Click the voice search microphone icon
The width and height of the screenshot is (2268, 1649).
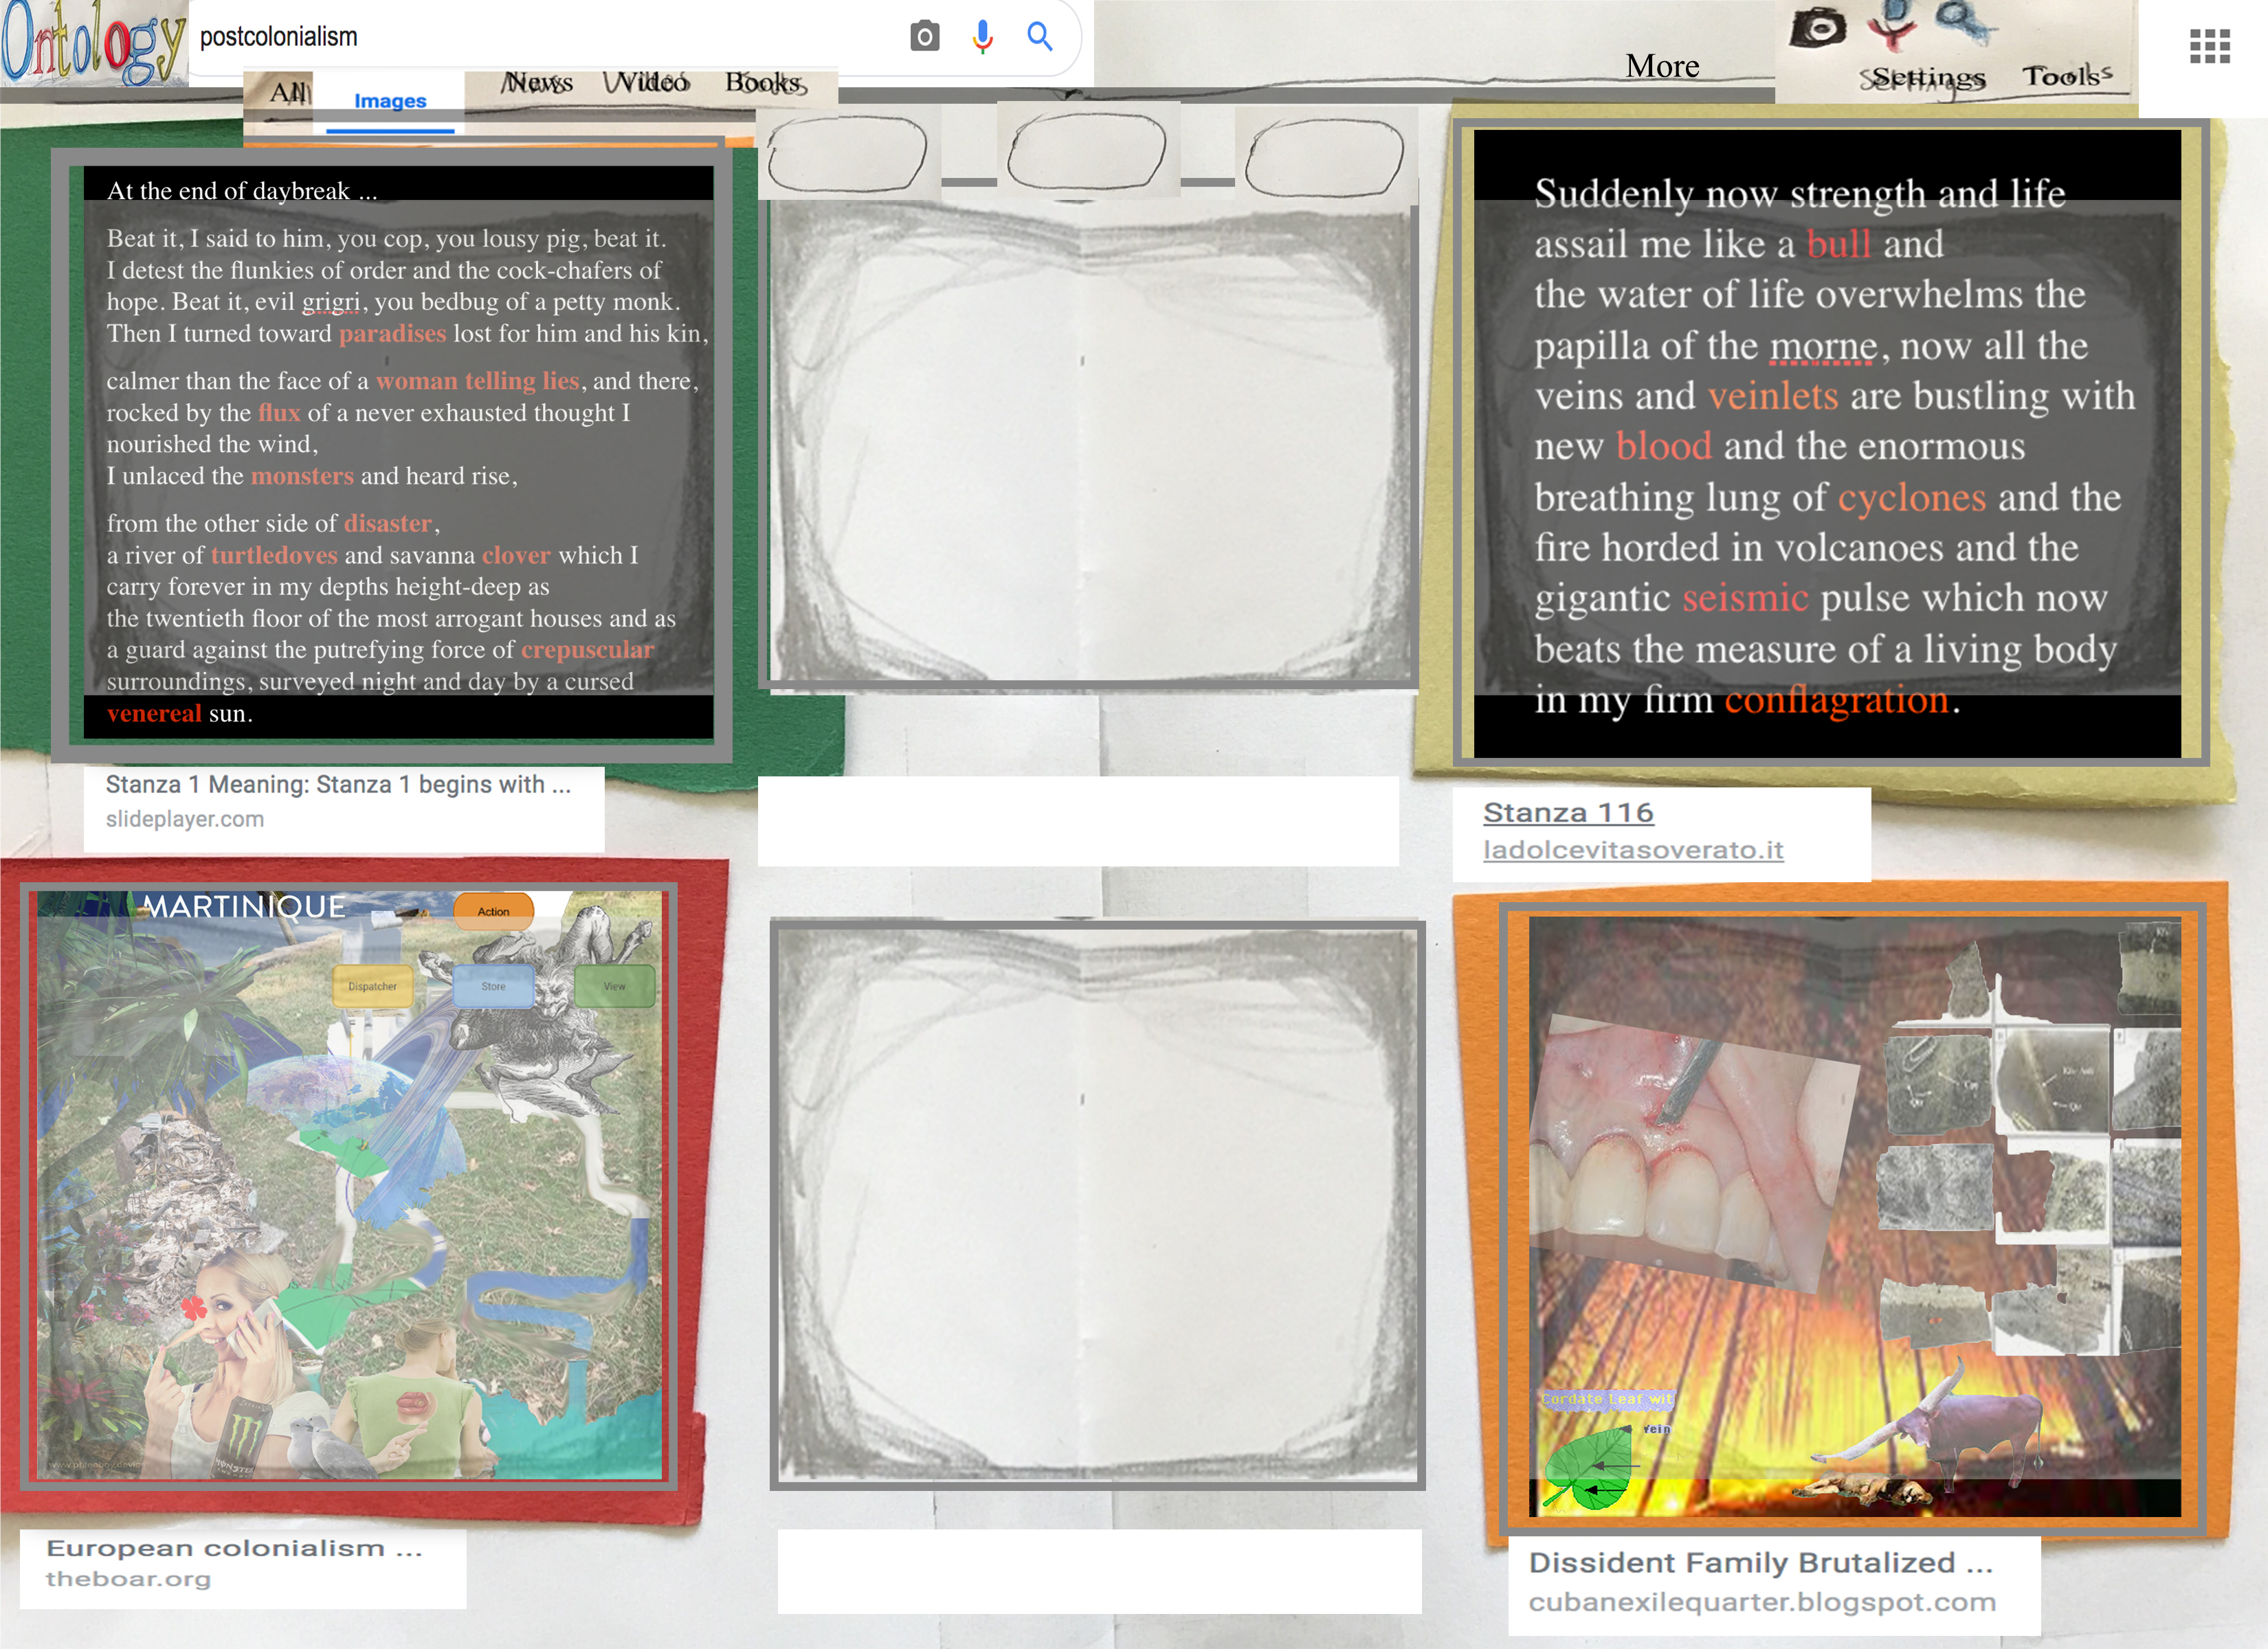982,37
